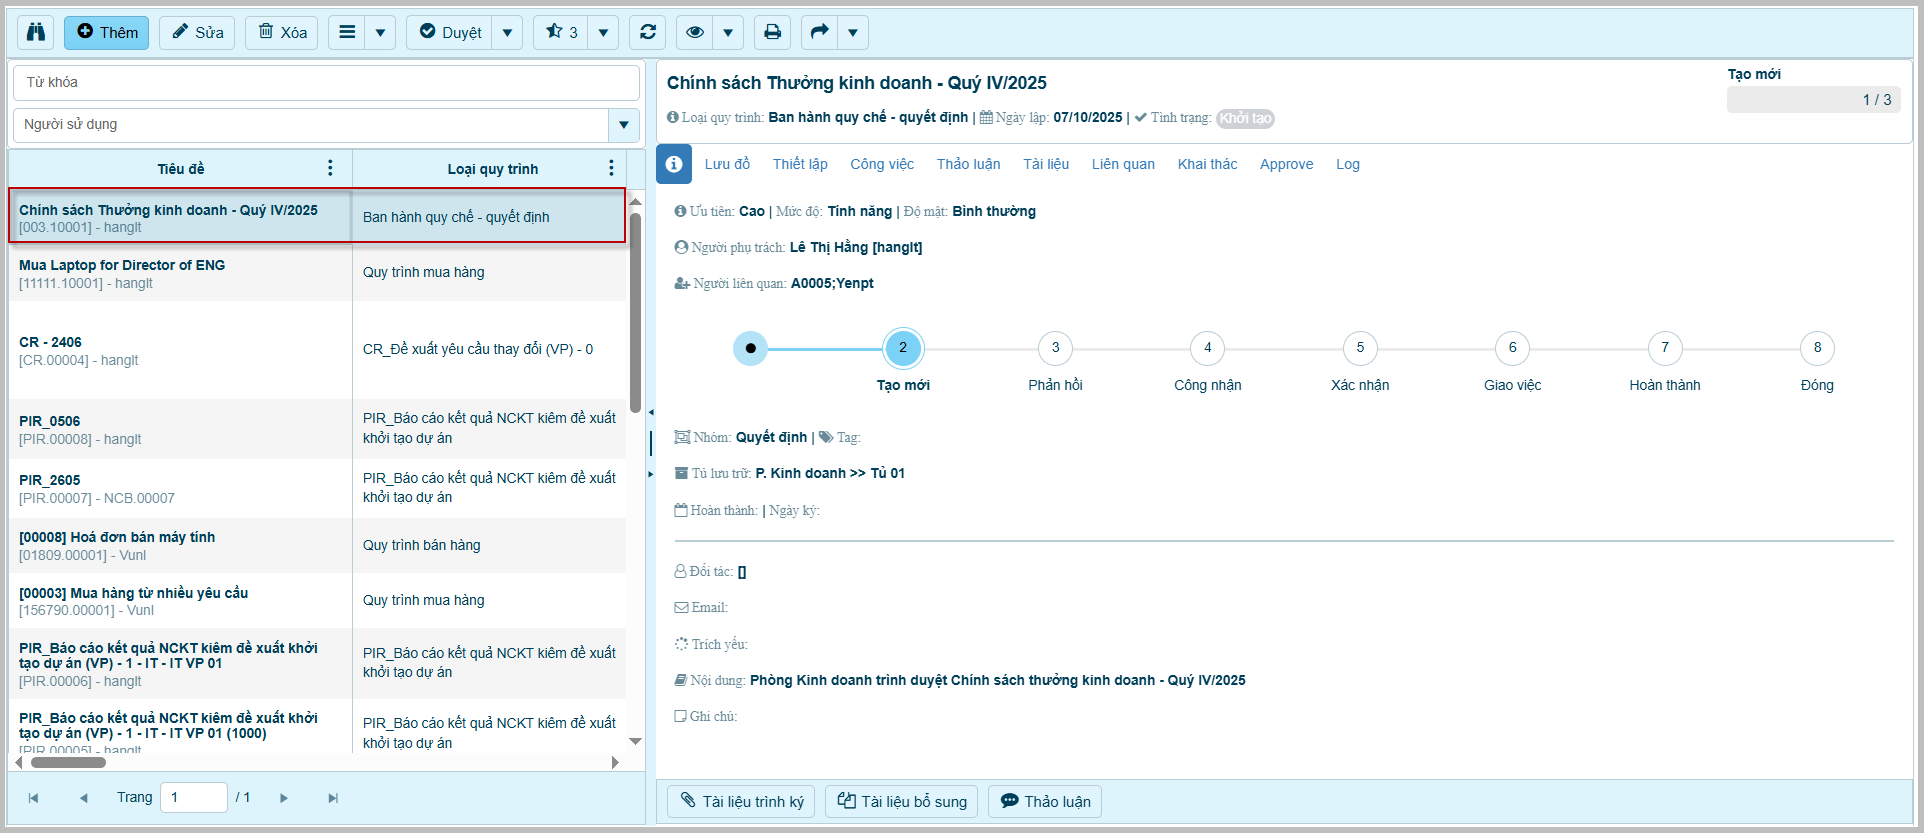
Task: Click the printer icon
Action: pyautogui.click(x=772, y=32)
